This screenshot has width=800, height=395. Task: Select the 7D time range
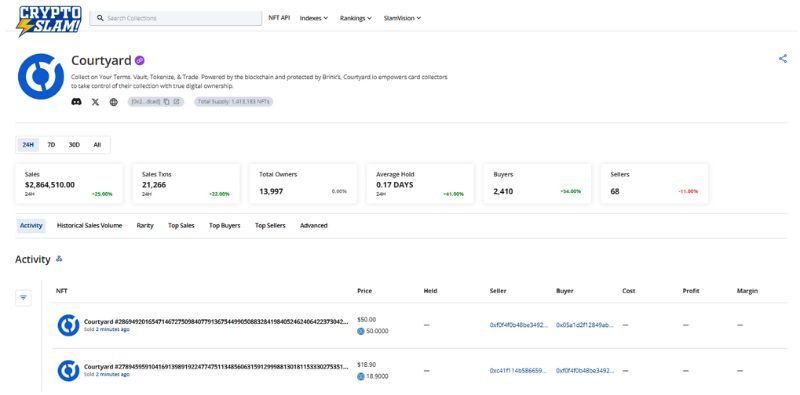click(51, 145)
